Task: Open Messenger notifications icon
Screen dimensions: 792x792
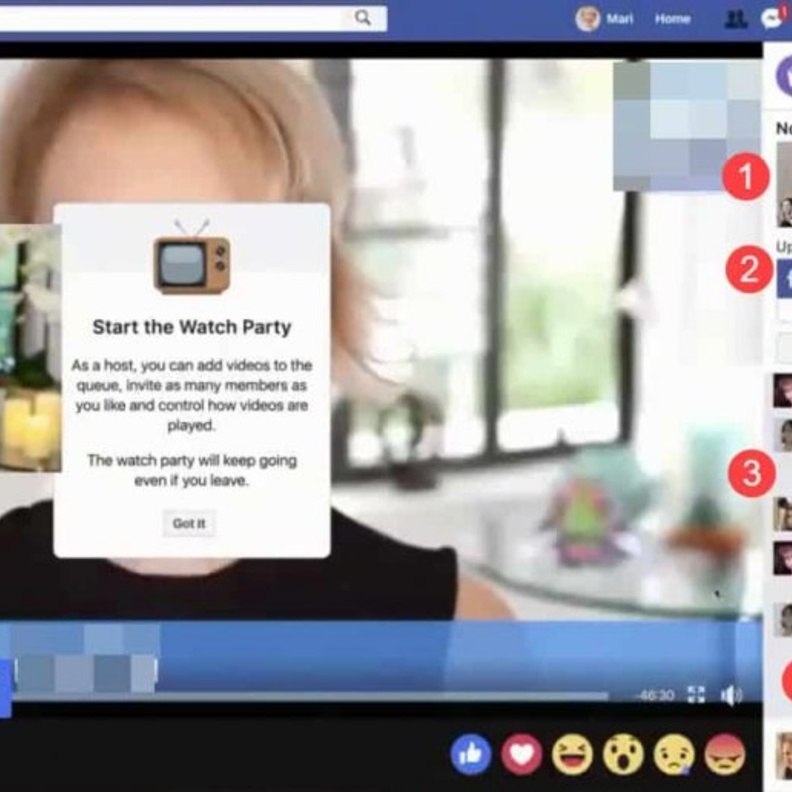Action: pyautogui.click(x=773, y=19)
